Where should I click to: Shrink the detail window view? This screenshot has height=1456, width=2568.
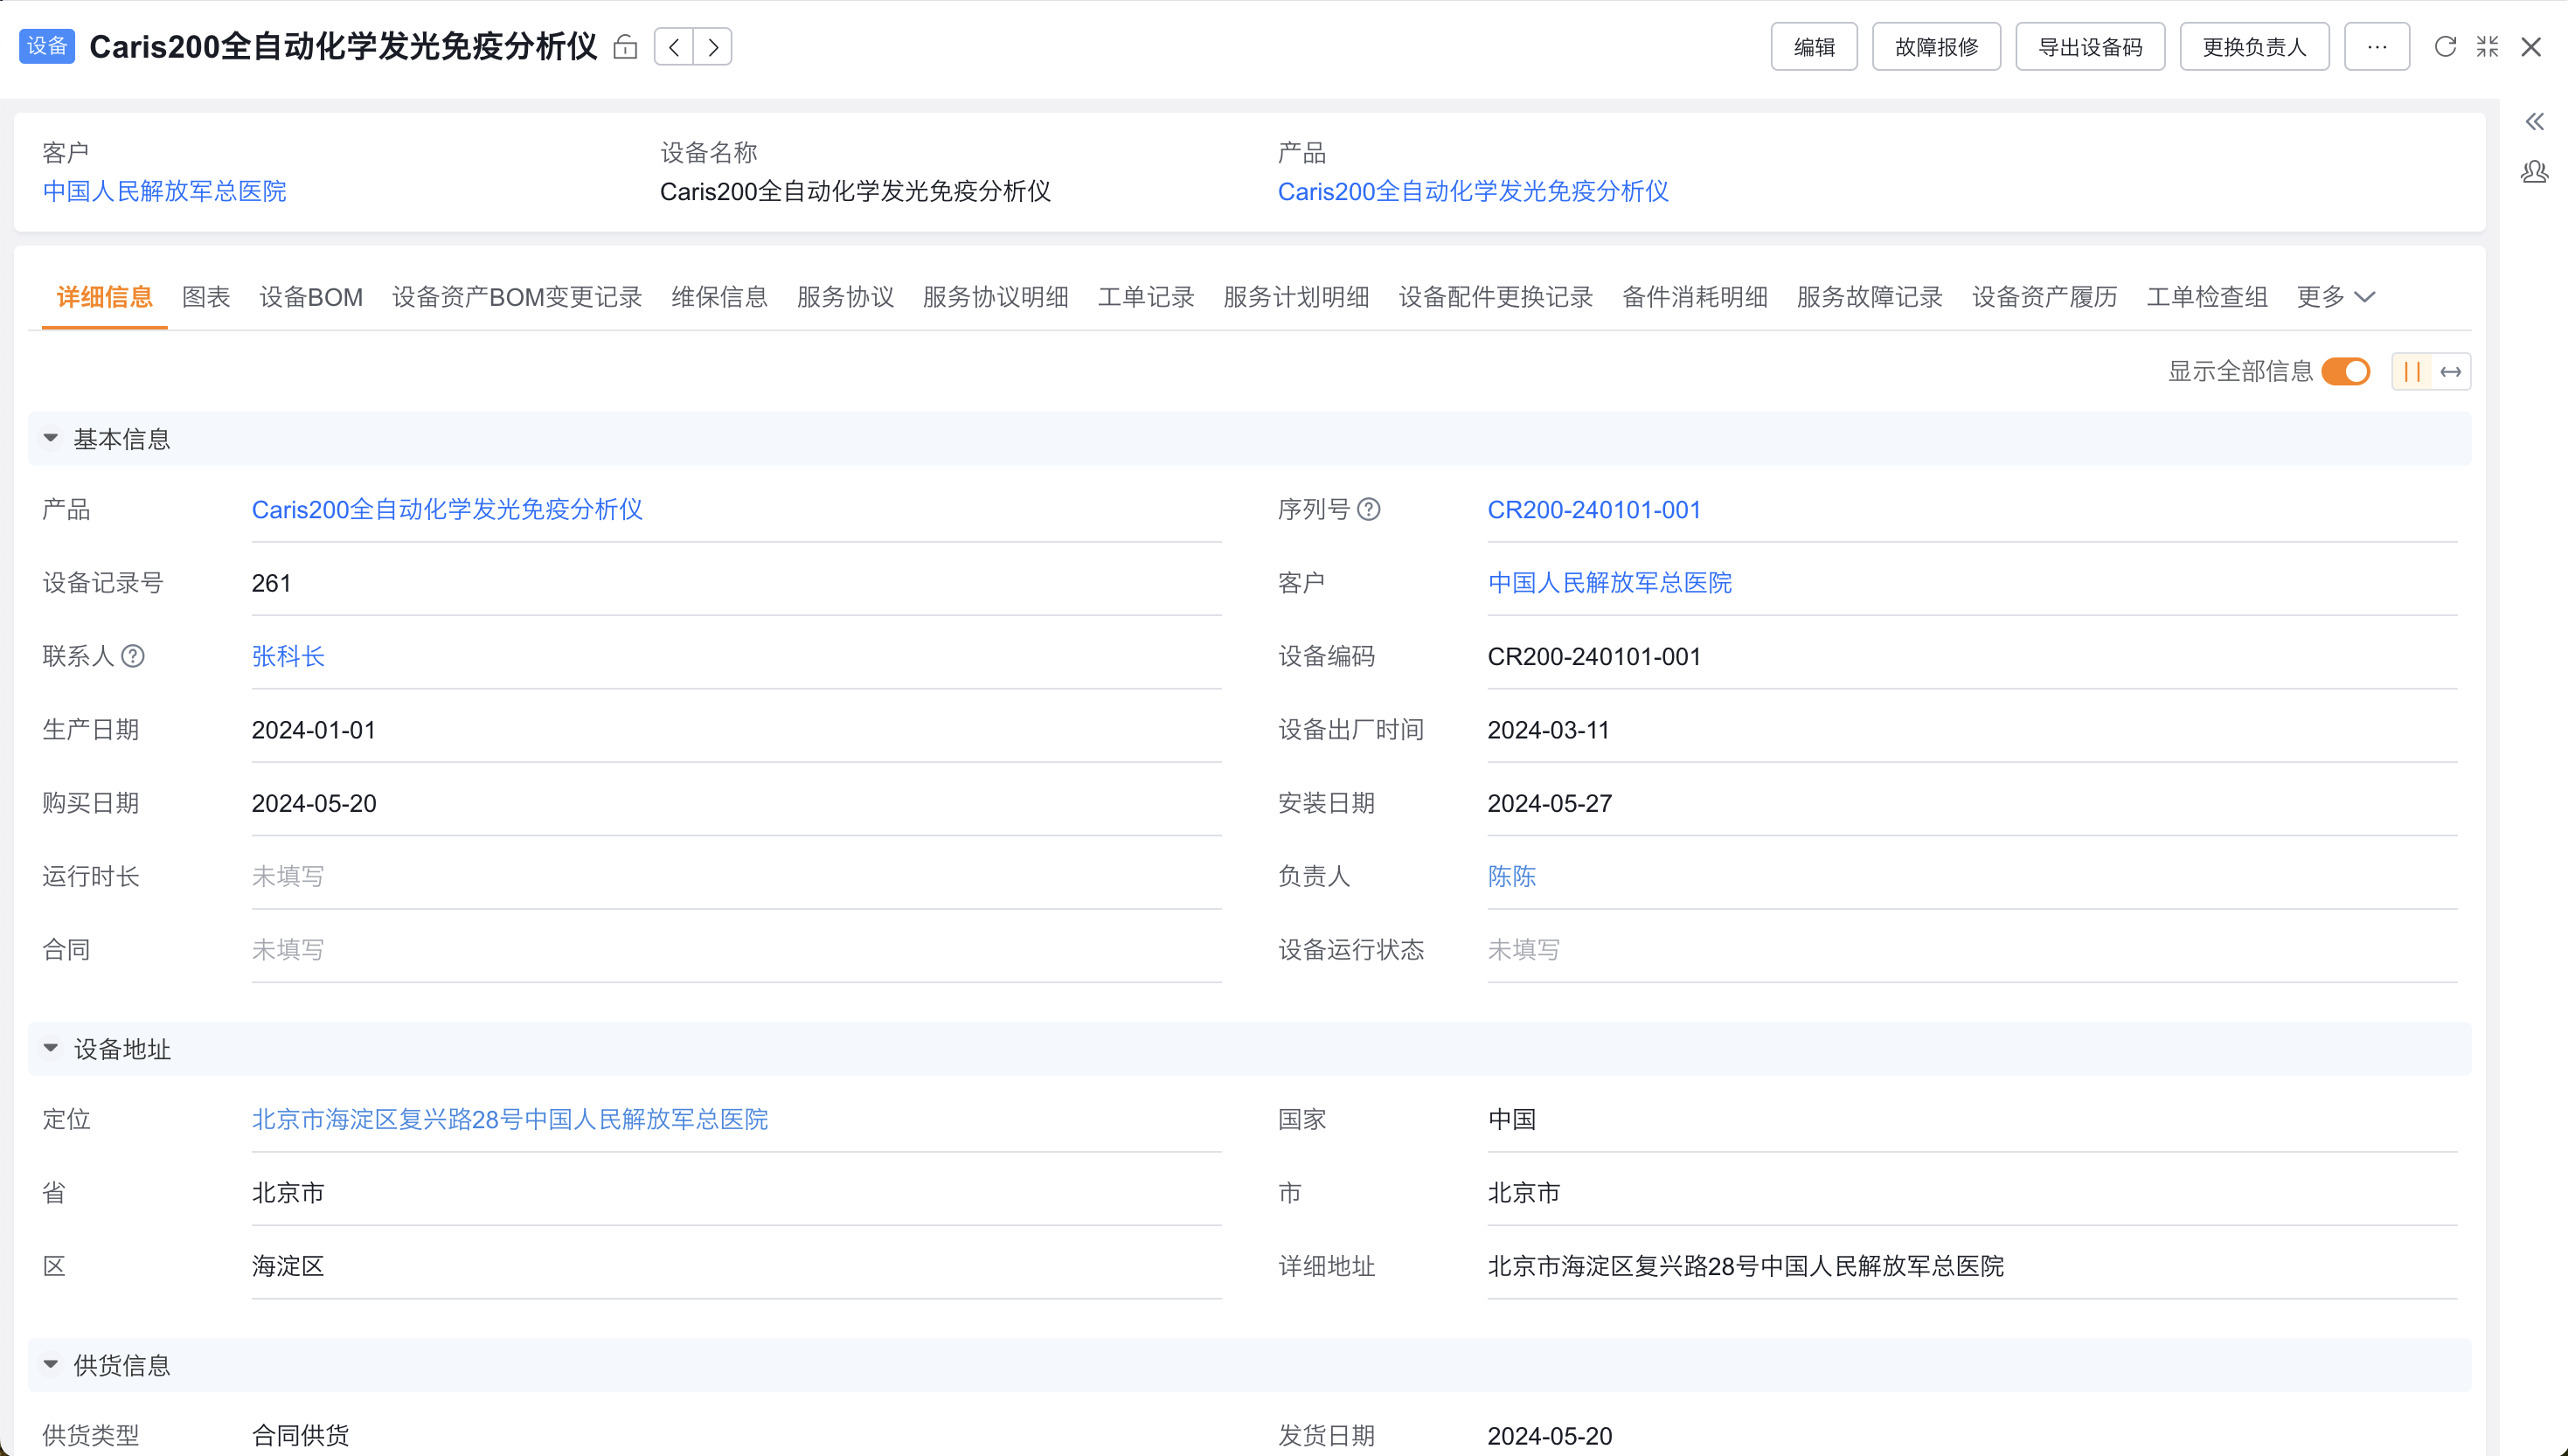pyautogui.click(x=2488, y=47)
